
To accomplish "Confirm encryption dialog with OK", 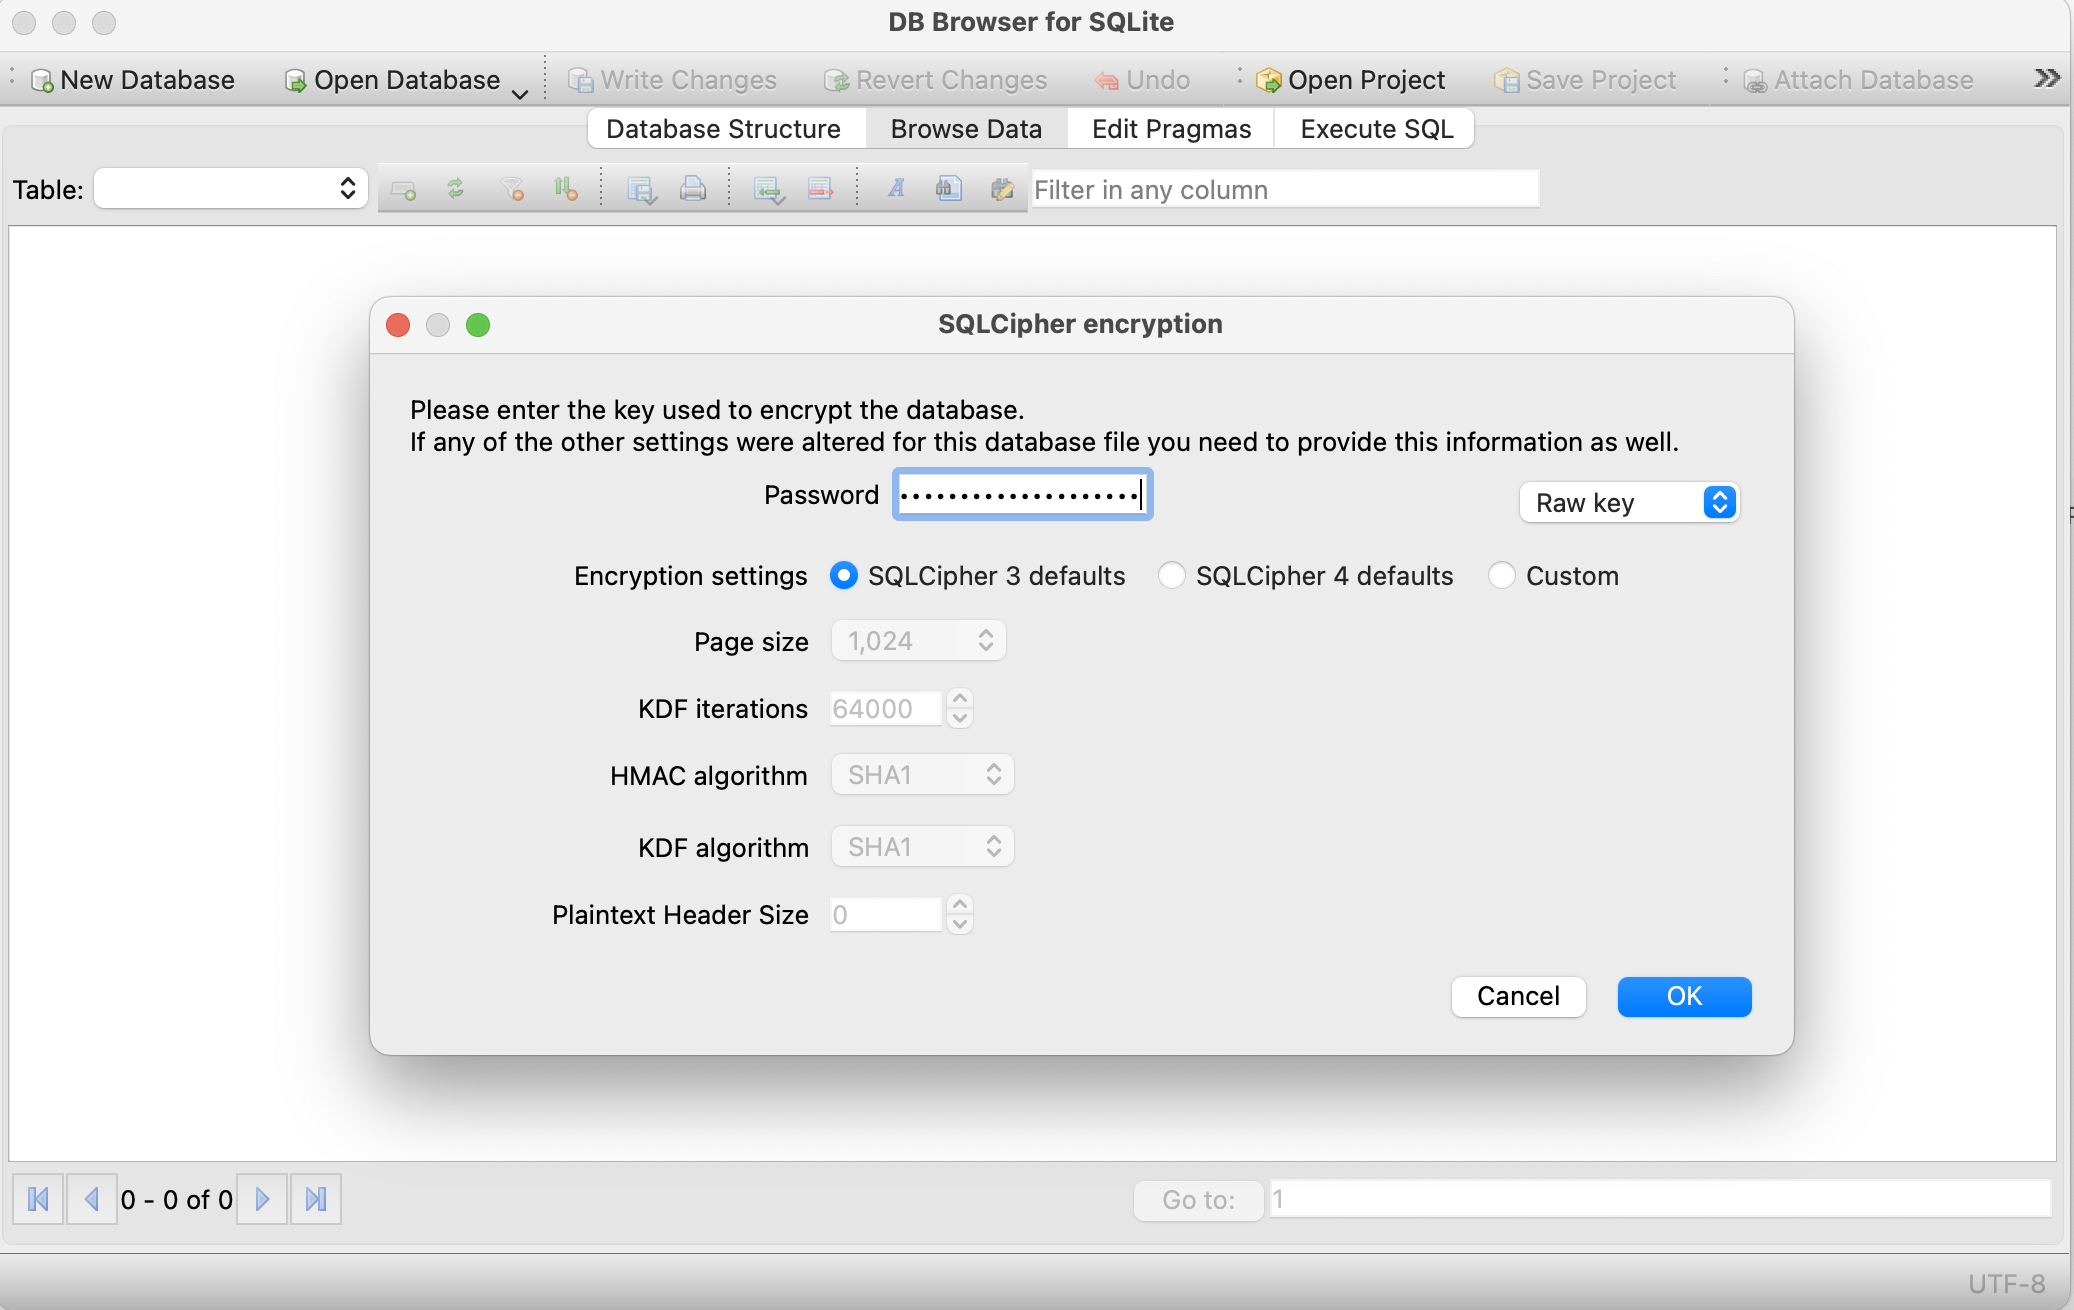I will click(1684, 996).
